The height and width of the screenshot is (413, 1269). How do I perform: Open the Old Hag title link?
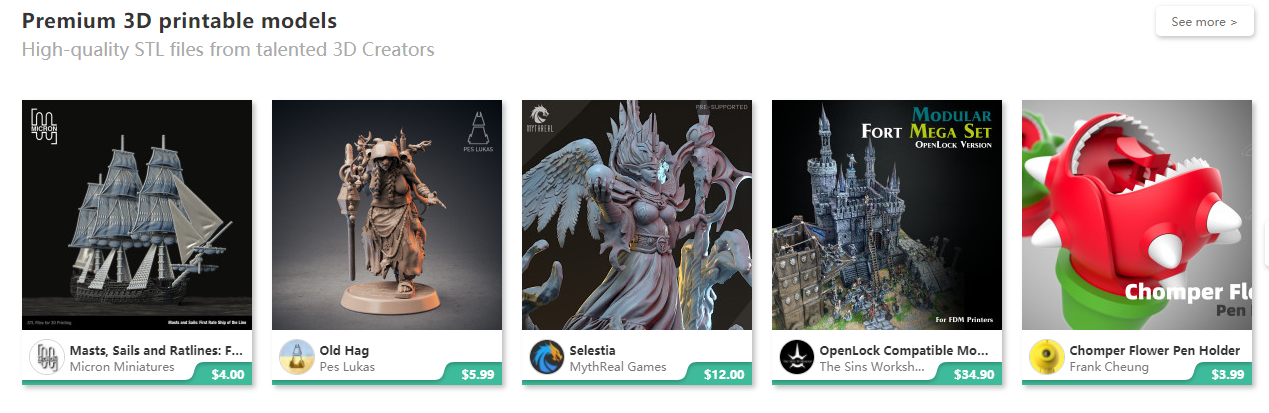click(x=344, y=351)
